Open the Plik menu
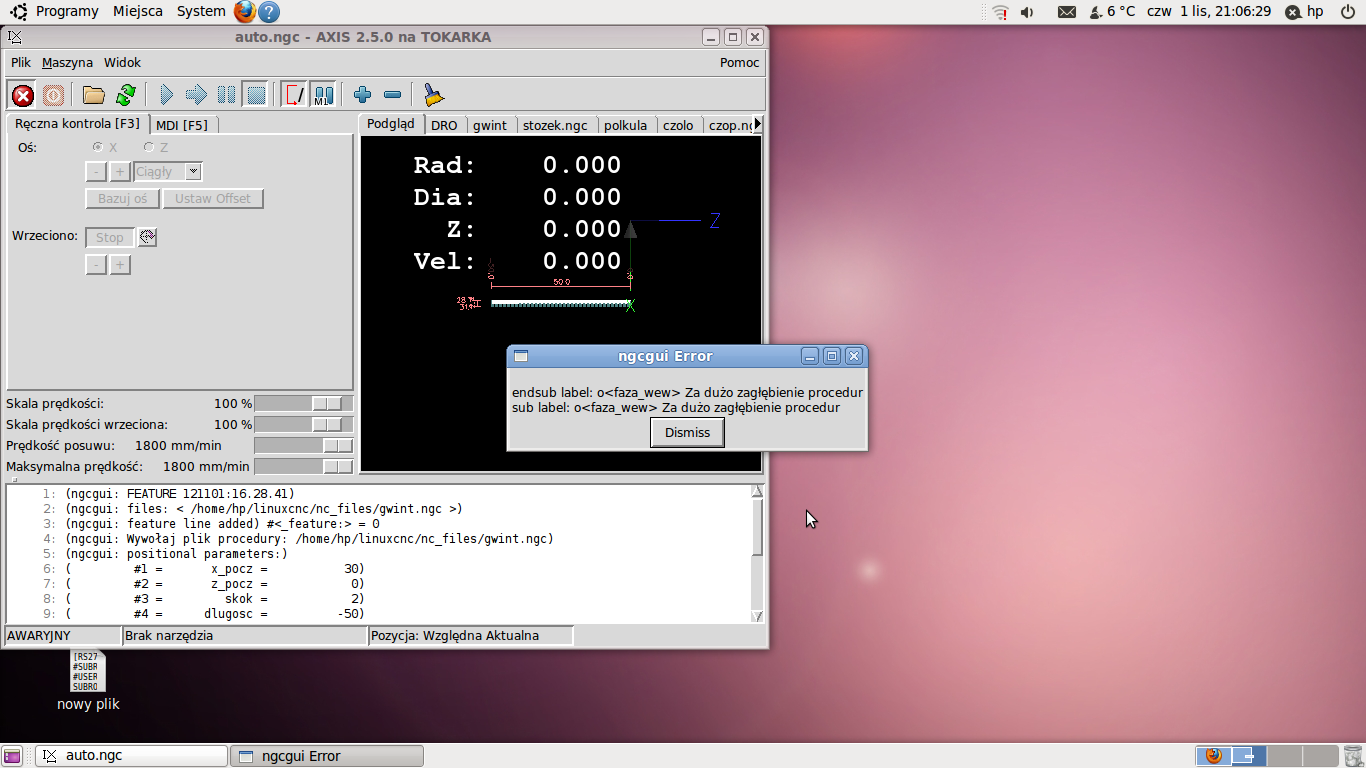This screenshot has height=768, width=1366. pyautogui.click(x=21, y=62)
